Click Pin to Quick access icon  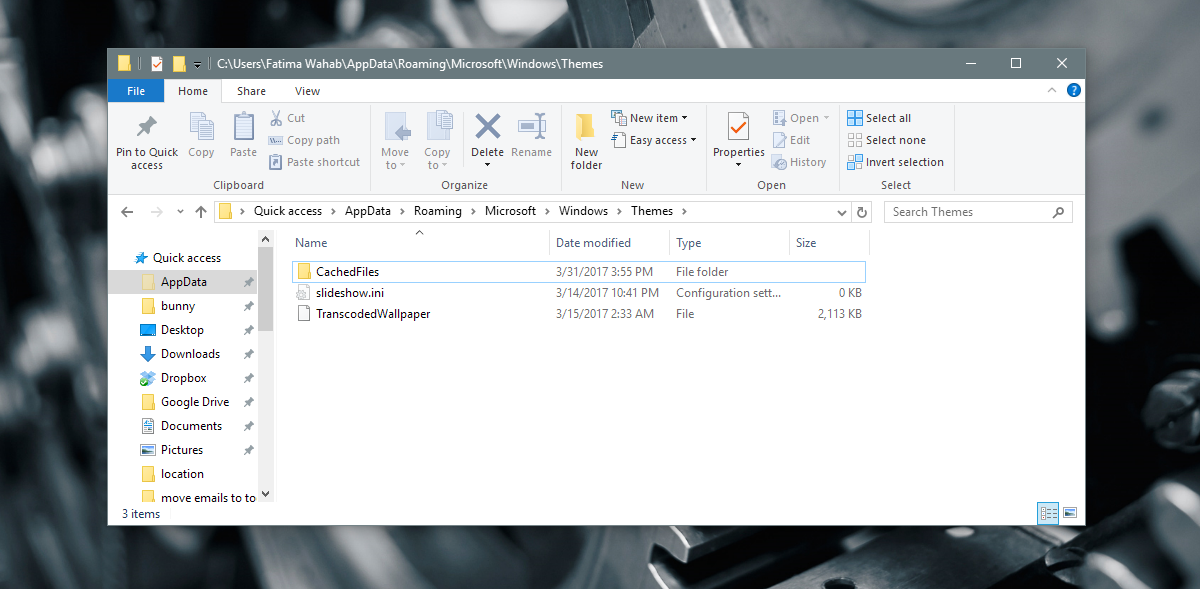tap(147, 127)
